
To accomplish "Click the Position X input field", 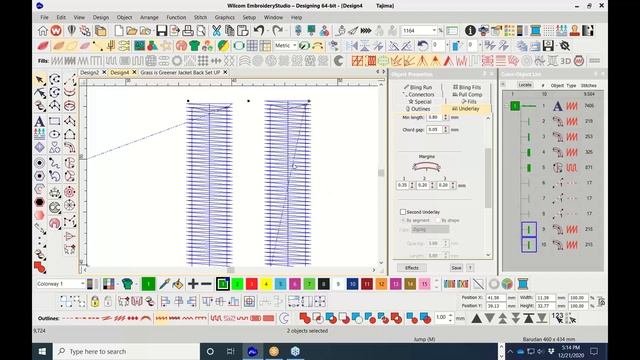I will (496, 298).
